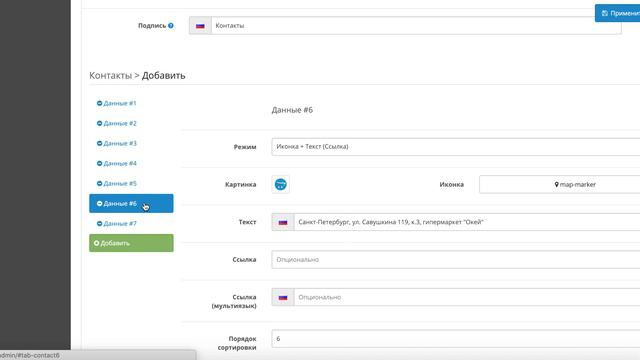This screenshot has height=360, width=640.
Task: Click minus icon of Данные #4
Action: coord(99,163)
